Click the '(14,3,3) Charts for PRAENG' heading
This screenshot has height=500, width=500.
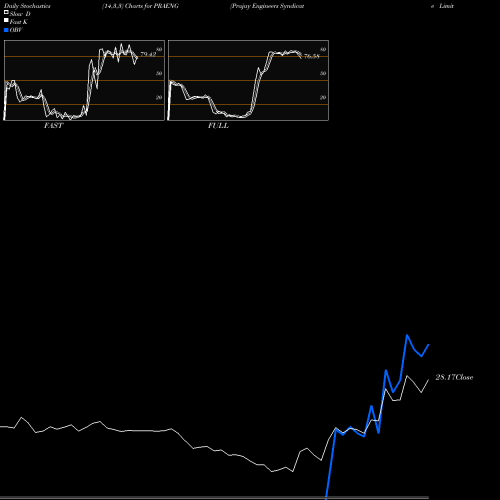(140, 6)
